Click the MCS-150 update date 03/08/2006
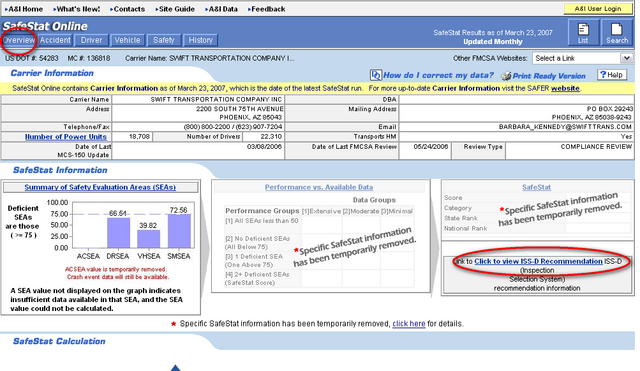 (x=264, y=147)
